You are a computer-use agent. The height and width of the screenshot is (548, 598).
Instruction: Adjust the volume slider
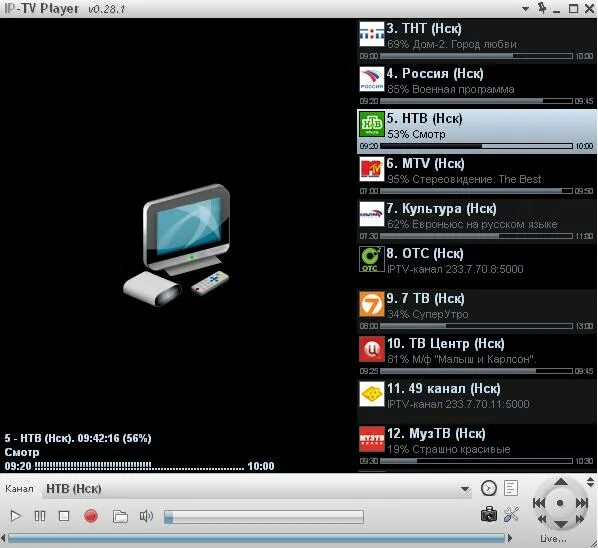click(264, 517)
